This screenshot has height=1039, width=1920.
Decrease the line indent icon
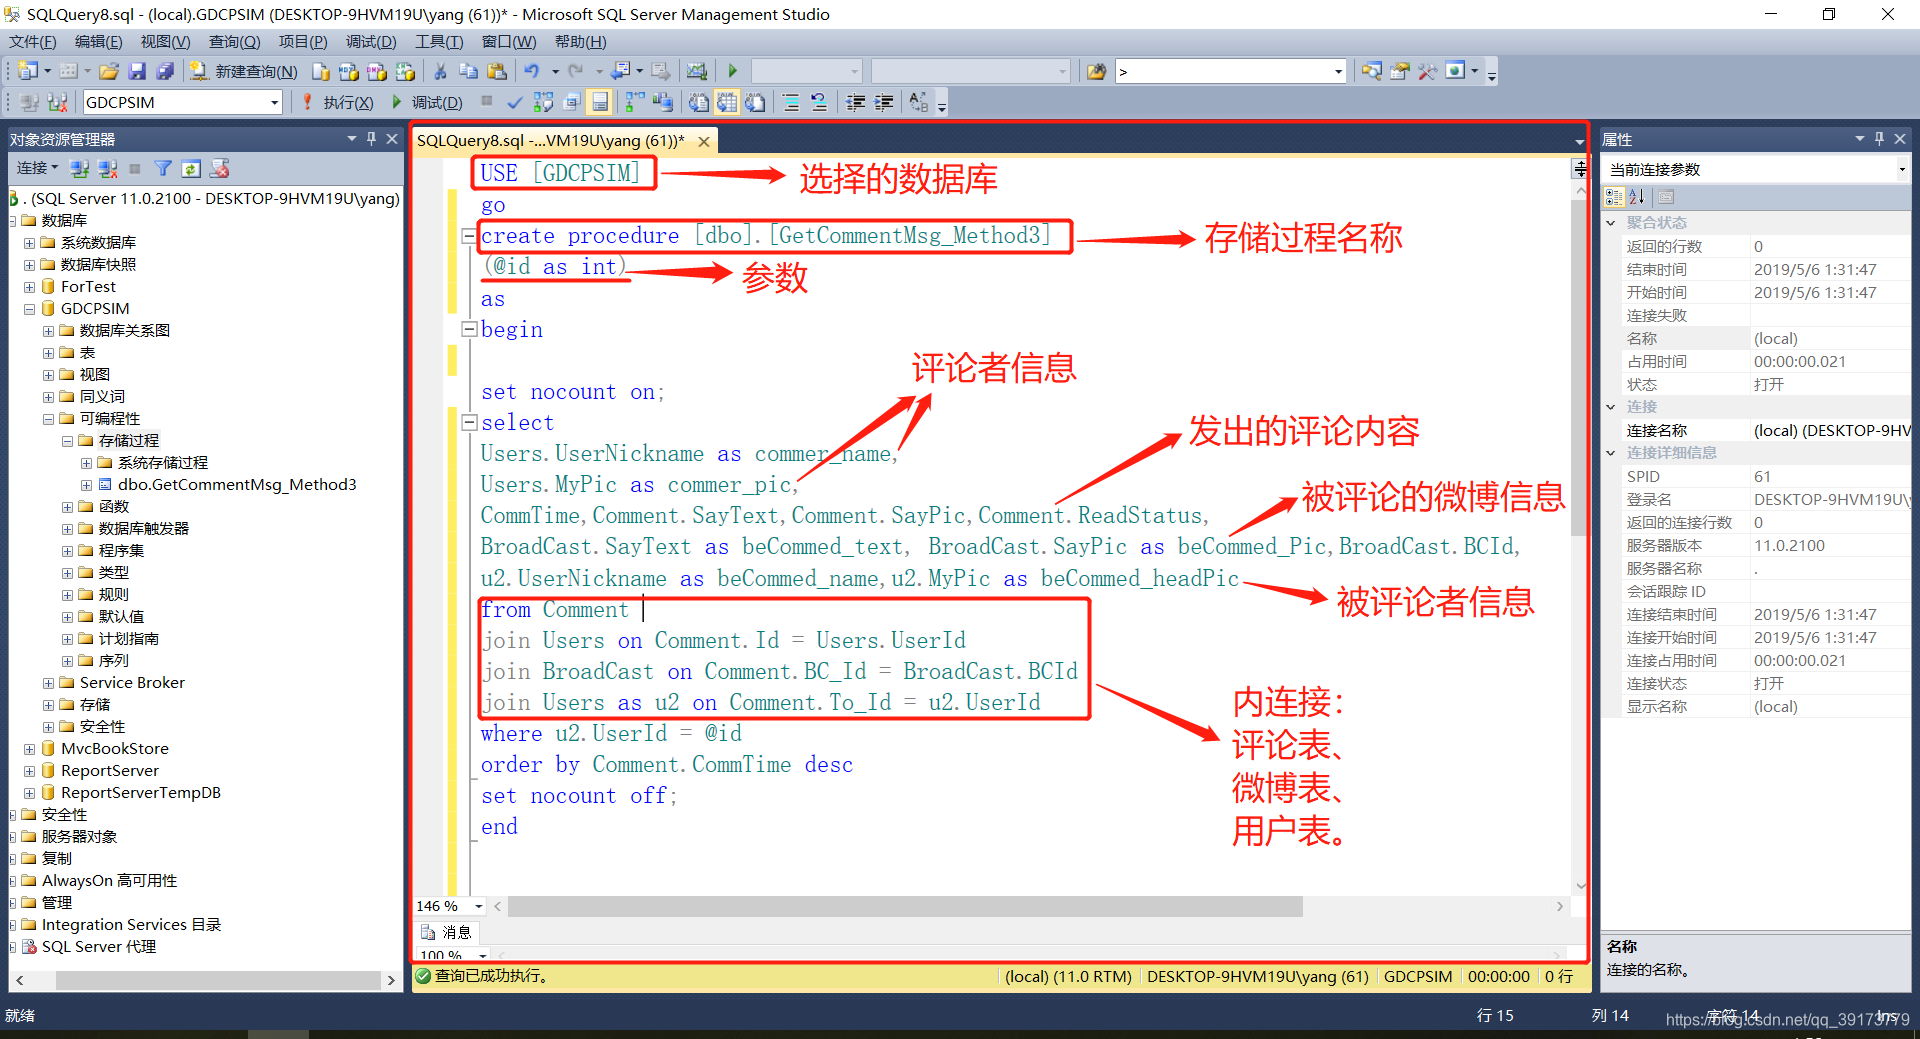point(856,102)
